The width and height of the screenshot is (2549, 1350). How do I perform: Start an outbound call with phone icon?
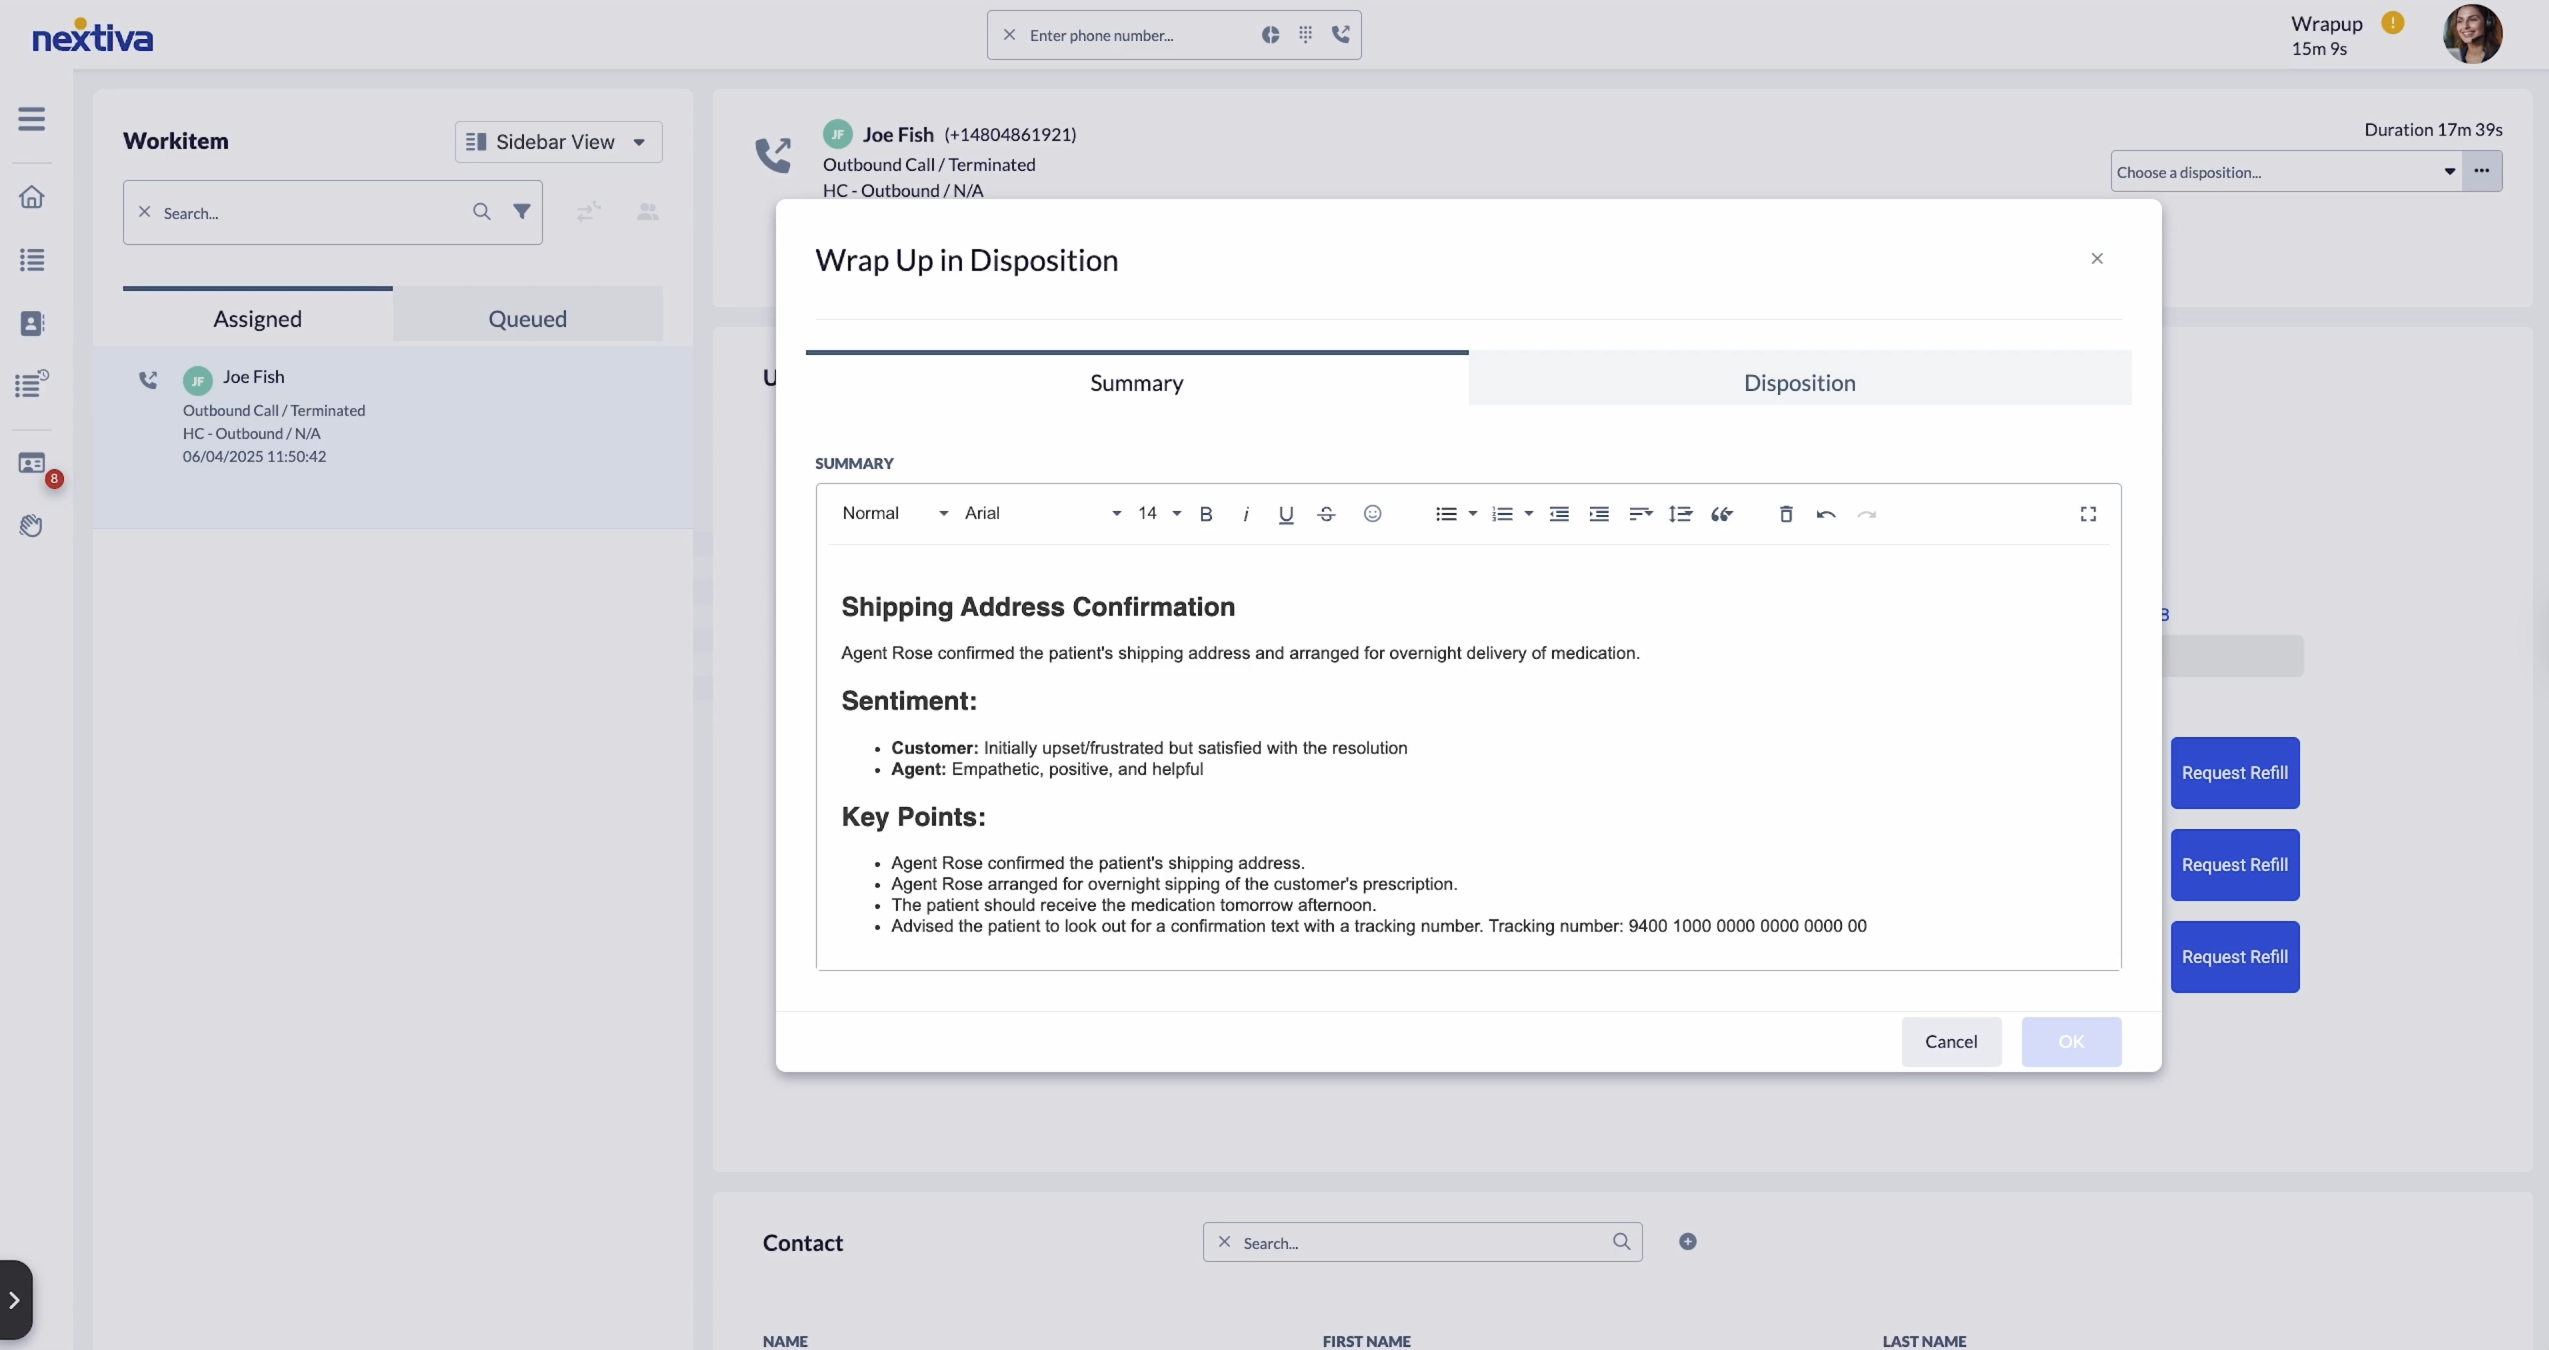tap(1342, 35)
